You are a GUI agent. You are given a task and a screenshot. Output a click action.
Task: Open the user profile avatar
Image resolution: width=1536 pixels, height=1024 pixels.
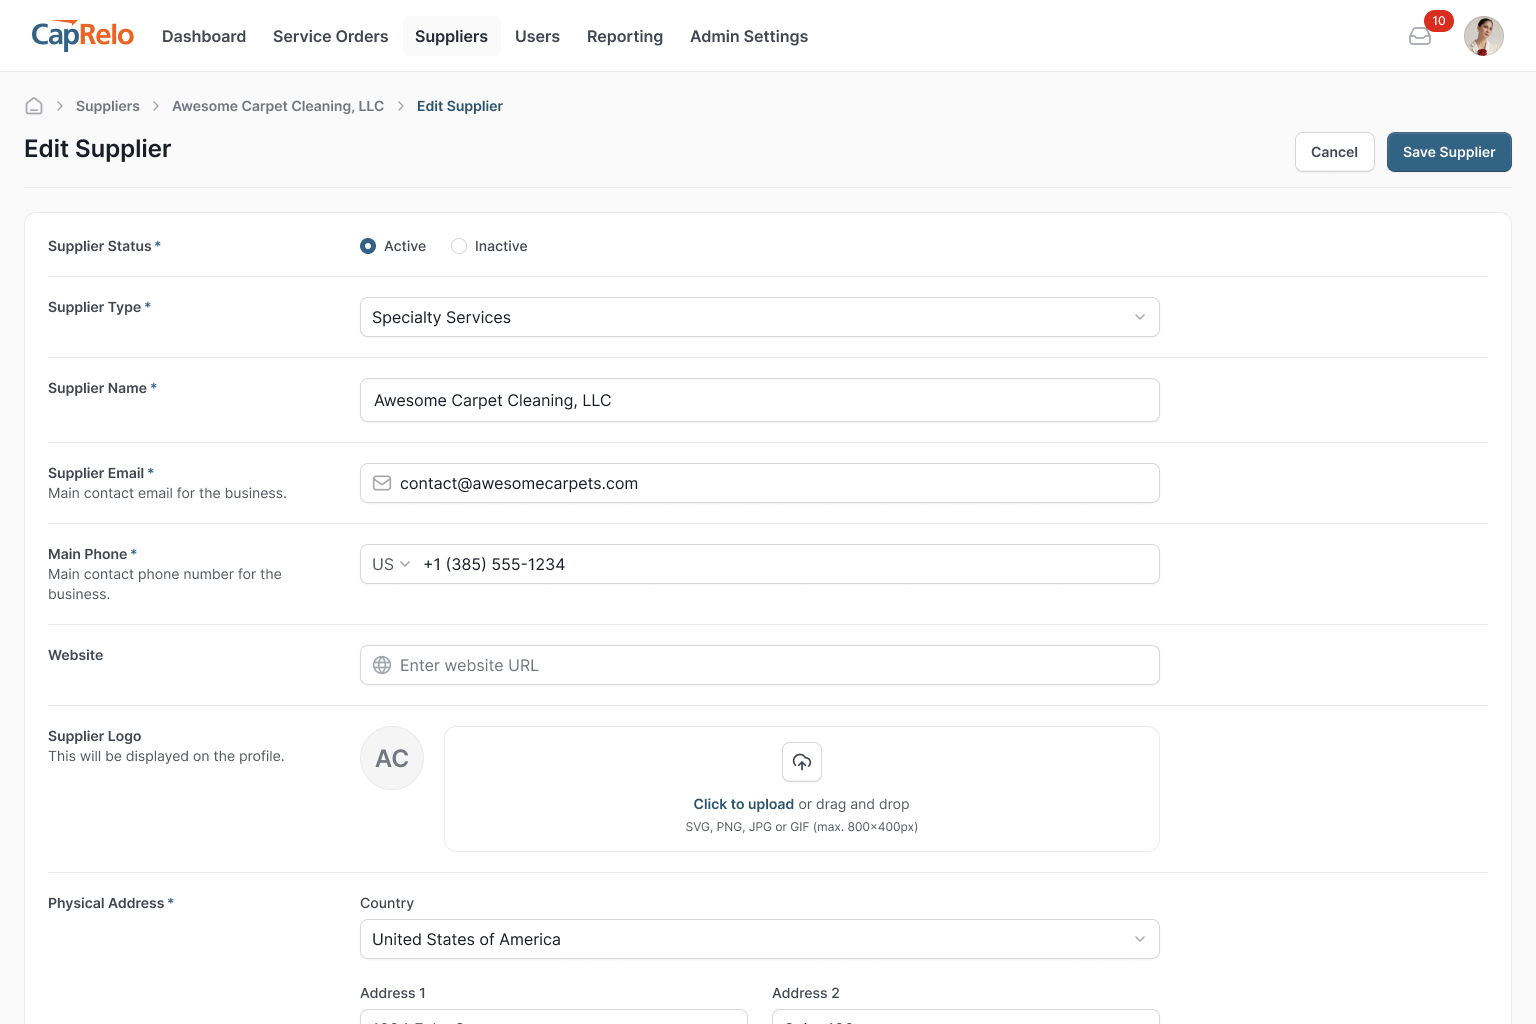(x=1483, y=36)
